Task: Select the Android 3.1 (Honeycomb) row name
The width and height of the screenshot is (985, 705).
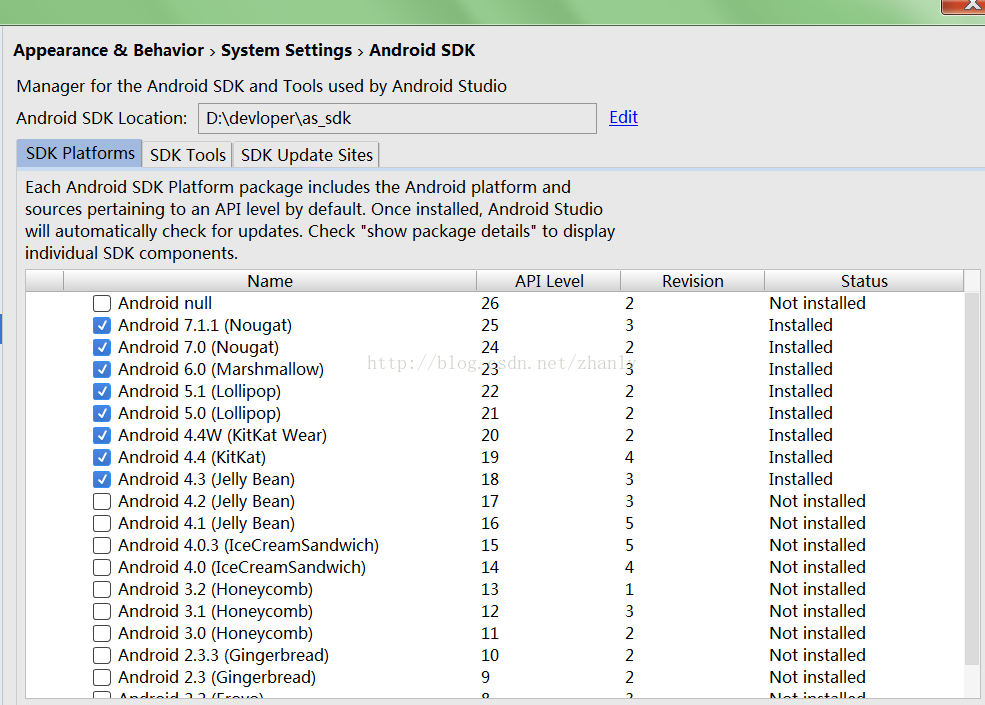Action: tap(215, 611)
